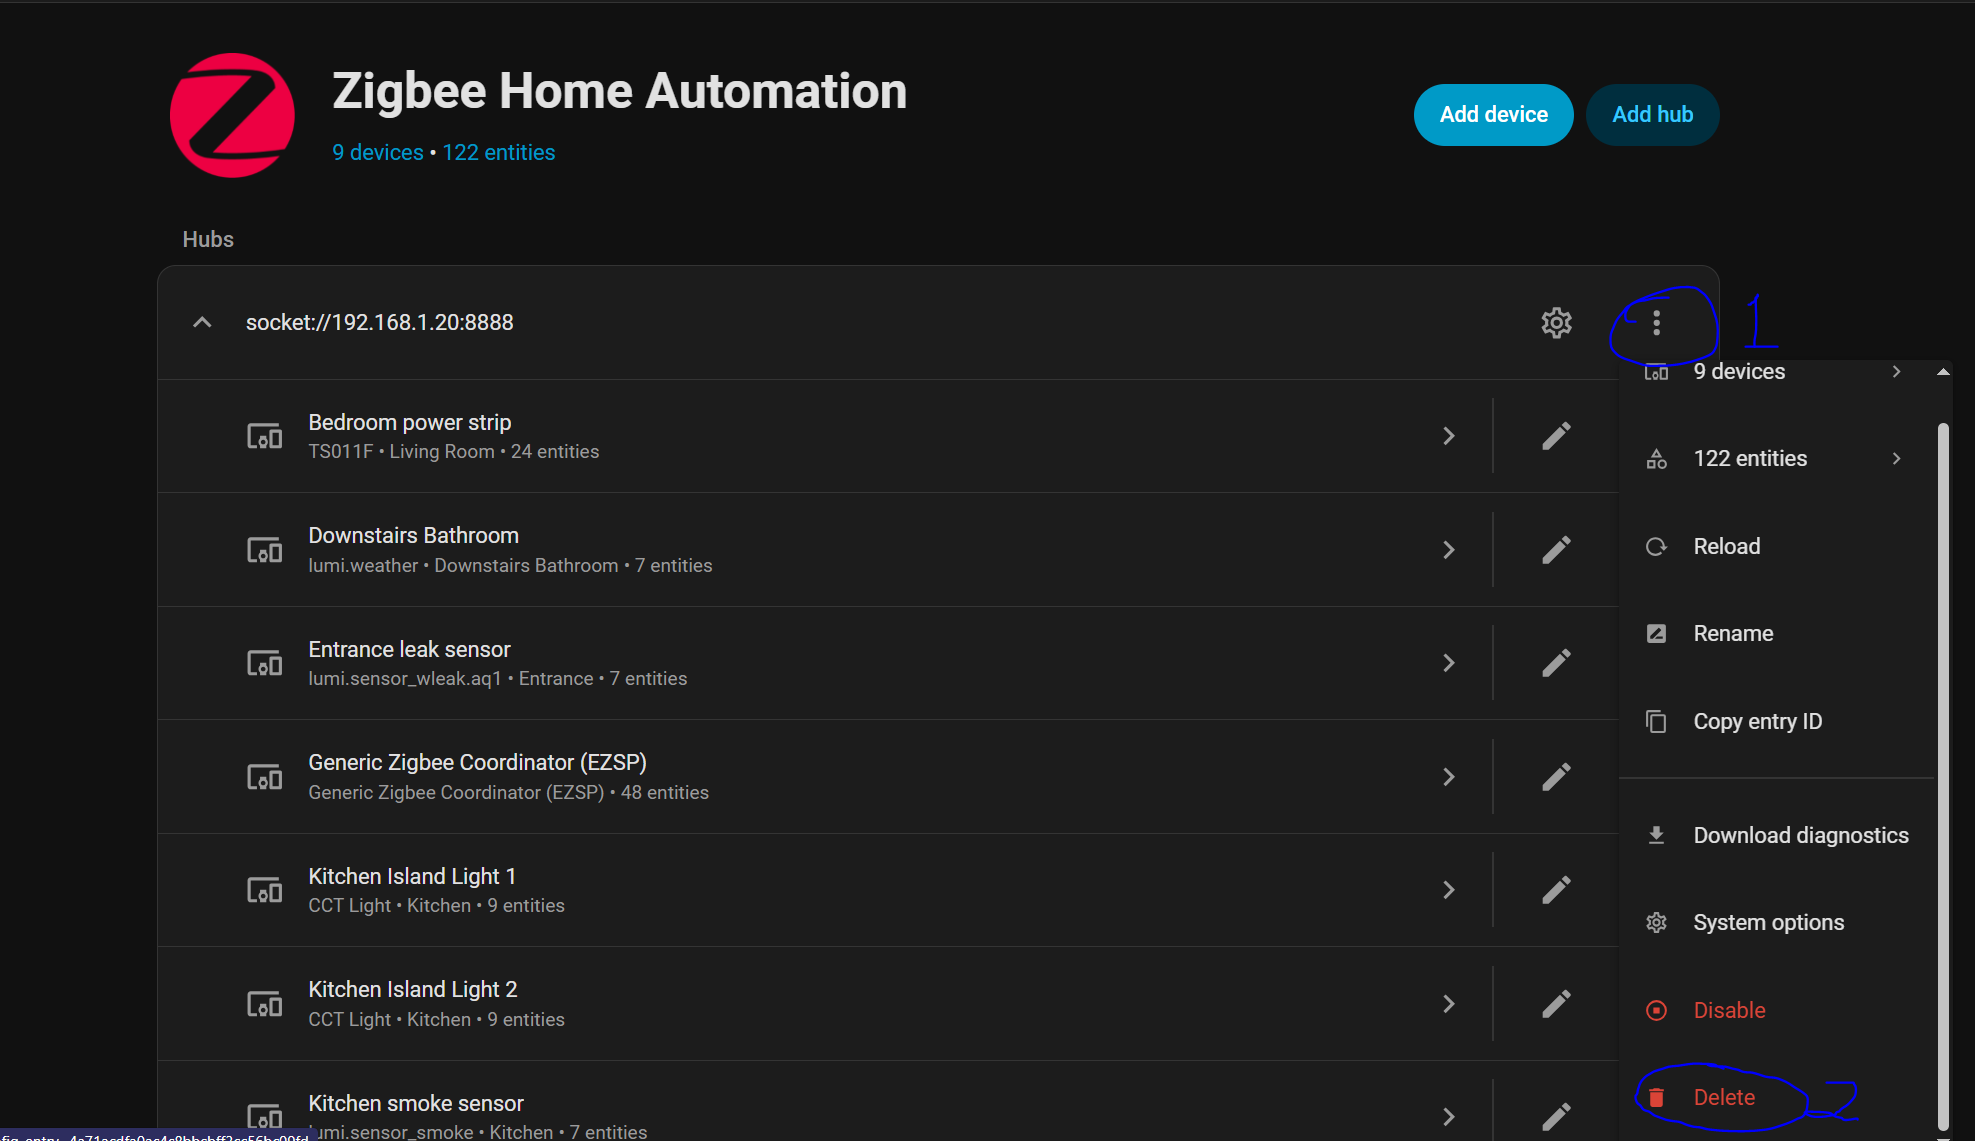
Task: Click pencil icon for Kitchen Island Light 1
Action: pyautogui.click(x=1556, y=890)
